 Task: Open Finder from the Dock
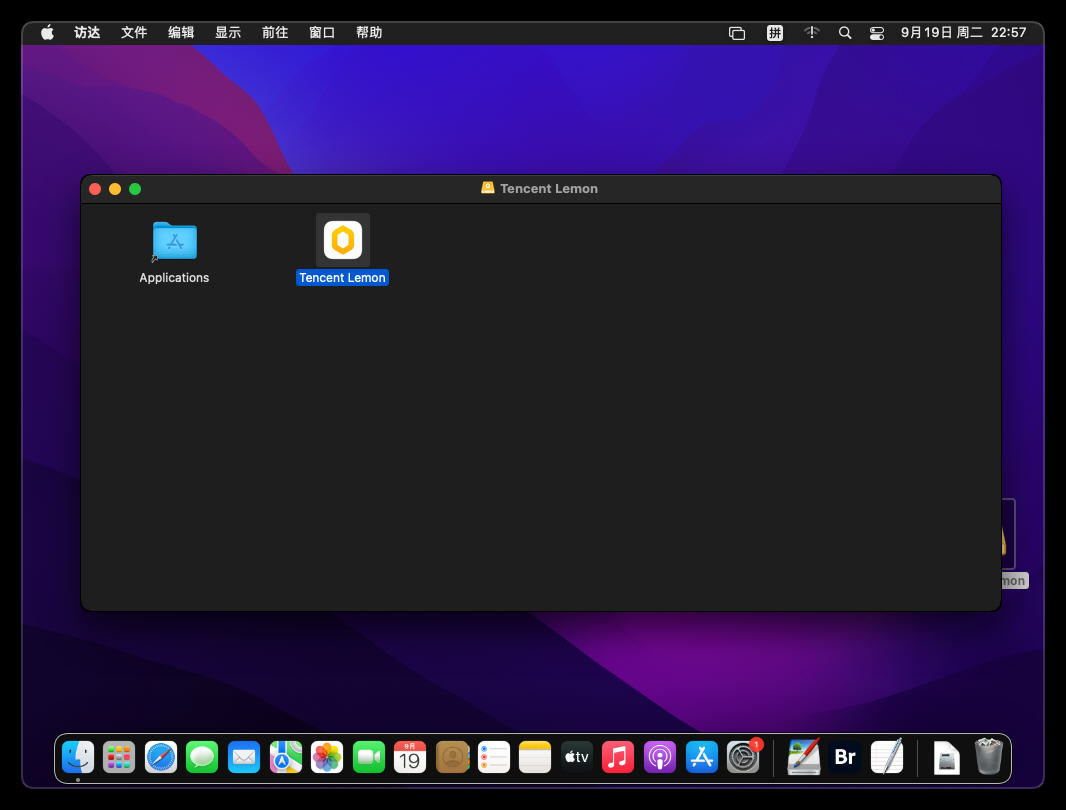[78, 757]
